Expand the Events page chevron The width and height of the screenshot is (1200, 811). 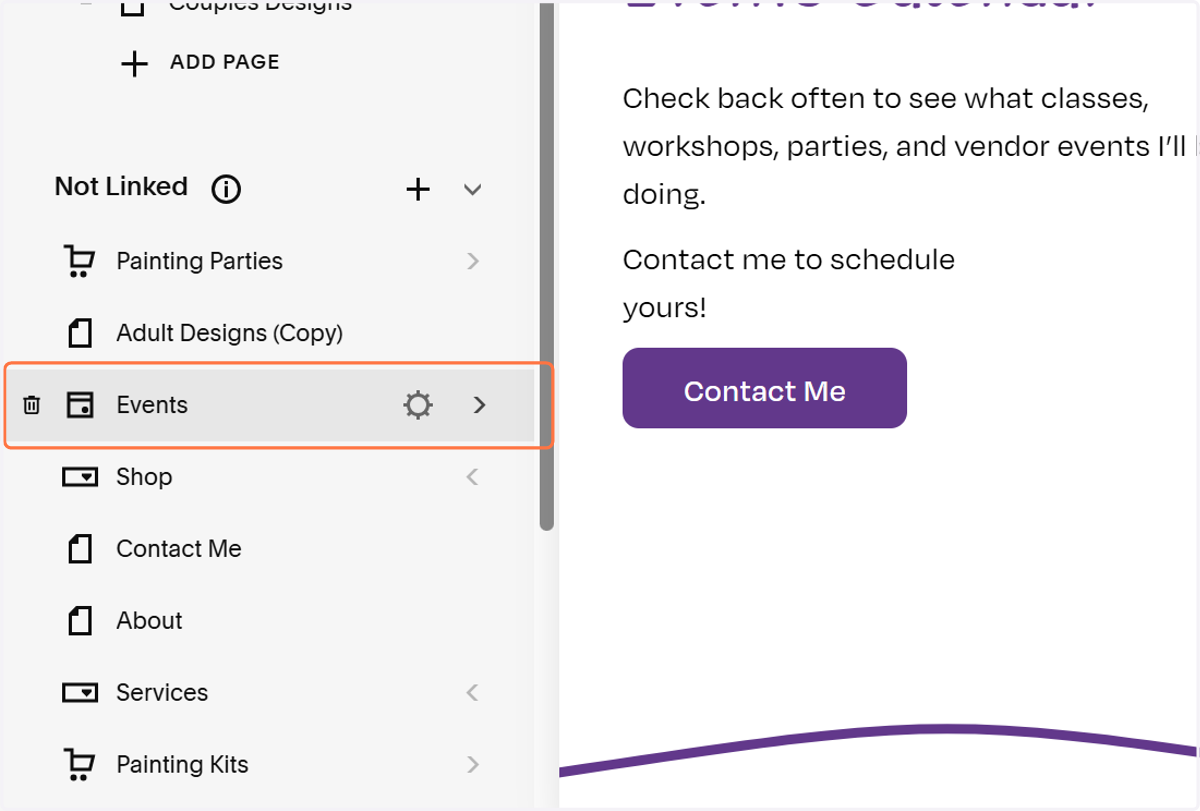click(479, 405)
